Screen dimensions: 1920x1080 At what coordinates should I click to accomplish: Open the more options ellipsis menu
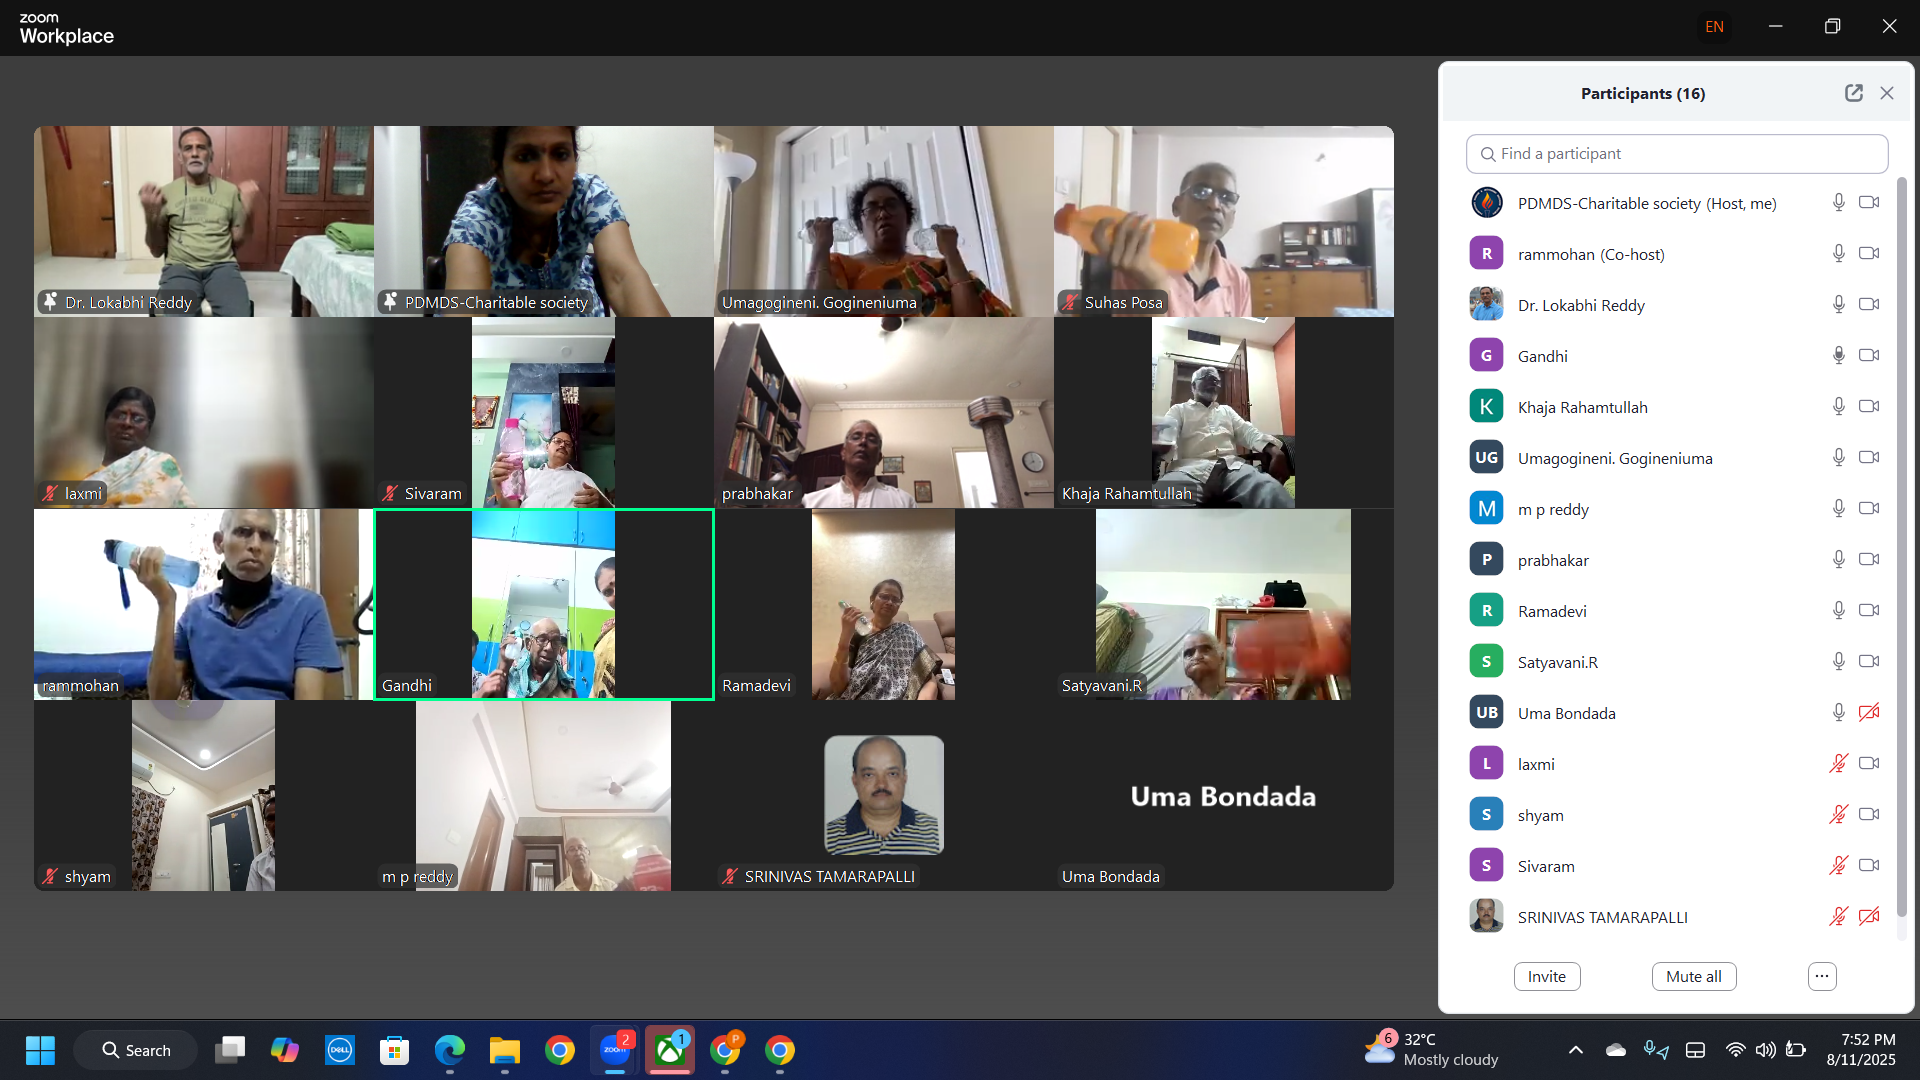pos(1822,977)
